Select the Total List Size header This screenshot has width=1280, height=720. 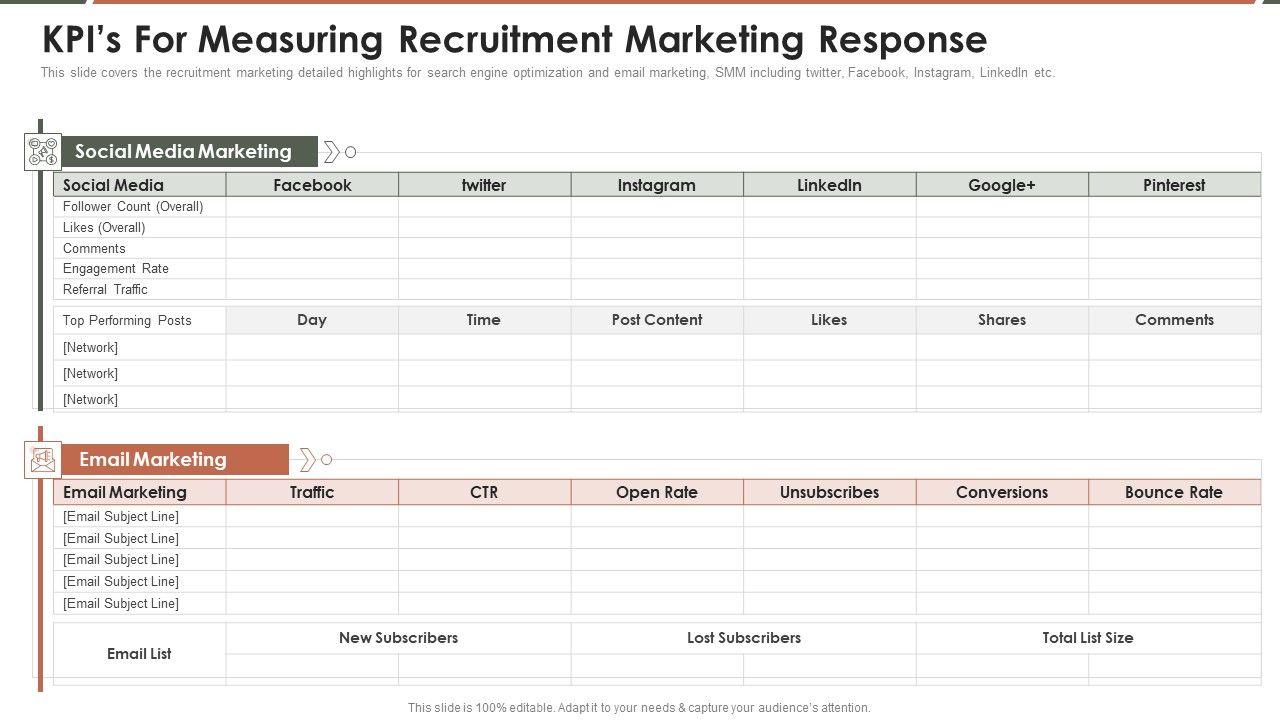[x=1088, y=638]
